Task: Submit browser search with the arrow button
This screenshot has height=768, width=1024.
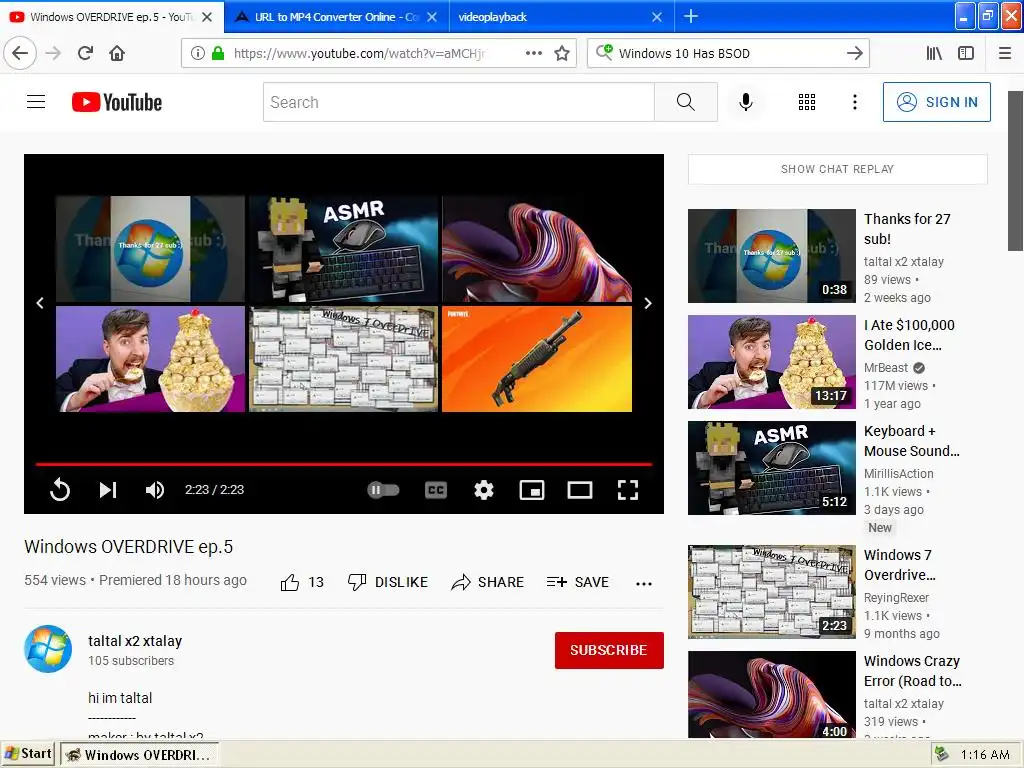Action: (x=854, y=53)
